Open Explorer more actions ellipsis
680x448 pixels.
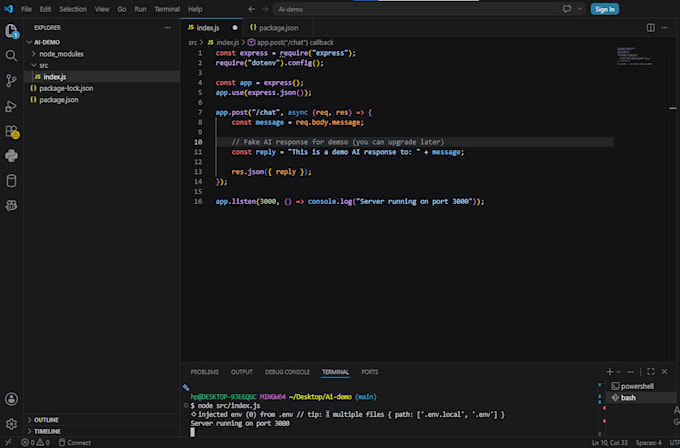click(x=168, y=28)
